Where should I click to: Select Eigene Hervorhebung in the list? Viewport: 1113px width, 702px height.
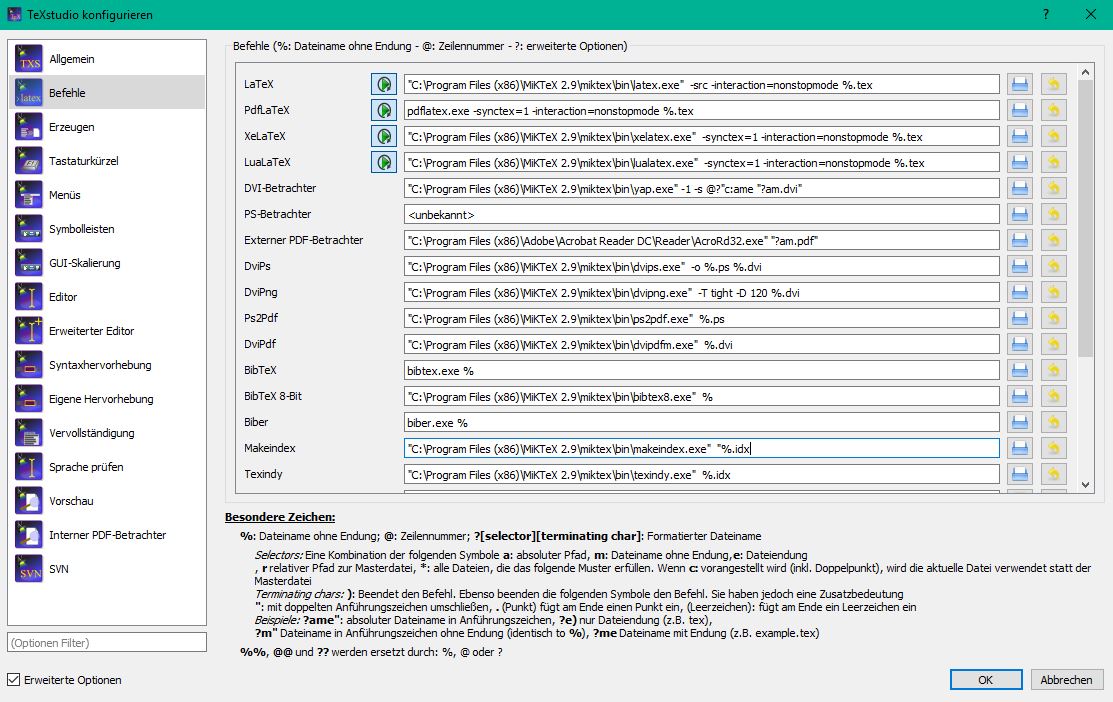click(107, 400)
